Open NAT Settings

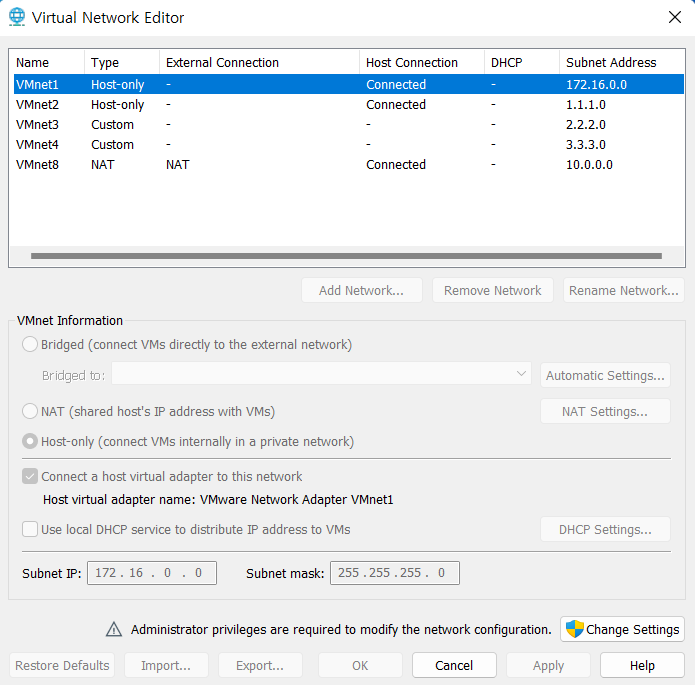pos(605,411)
